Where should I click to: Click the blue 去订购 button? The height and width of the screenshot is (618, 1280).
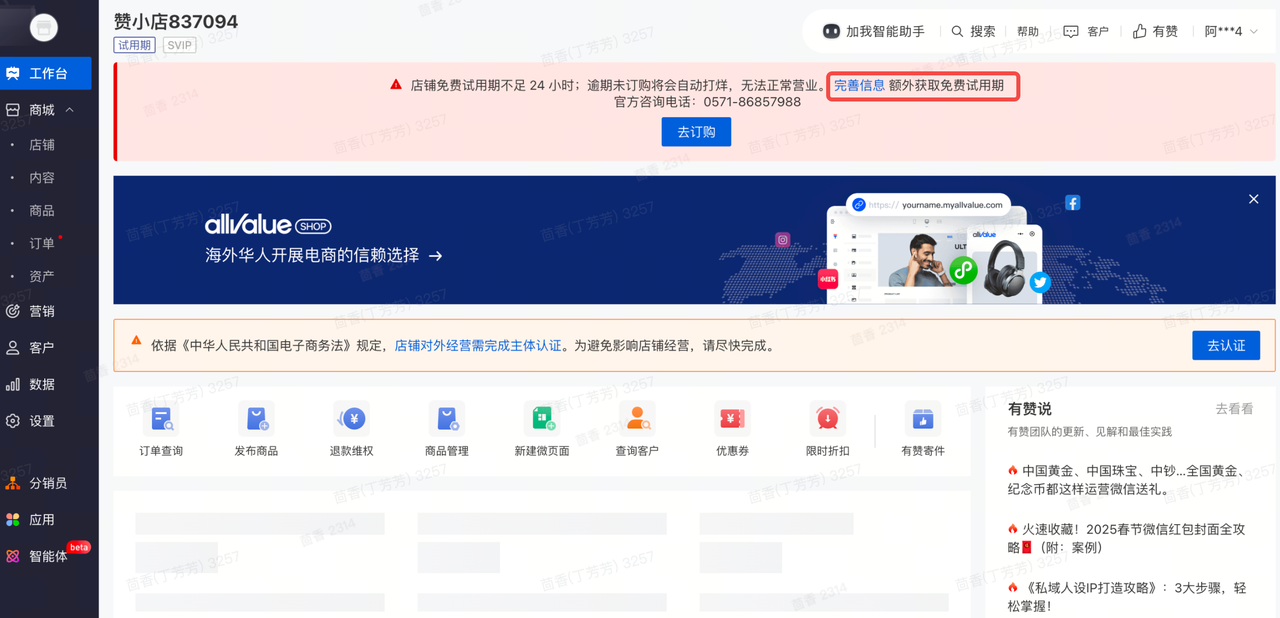696,132
